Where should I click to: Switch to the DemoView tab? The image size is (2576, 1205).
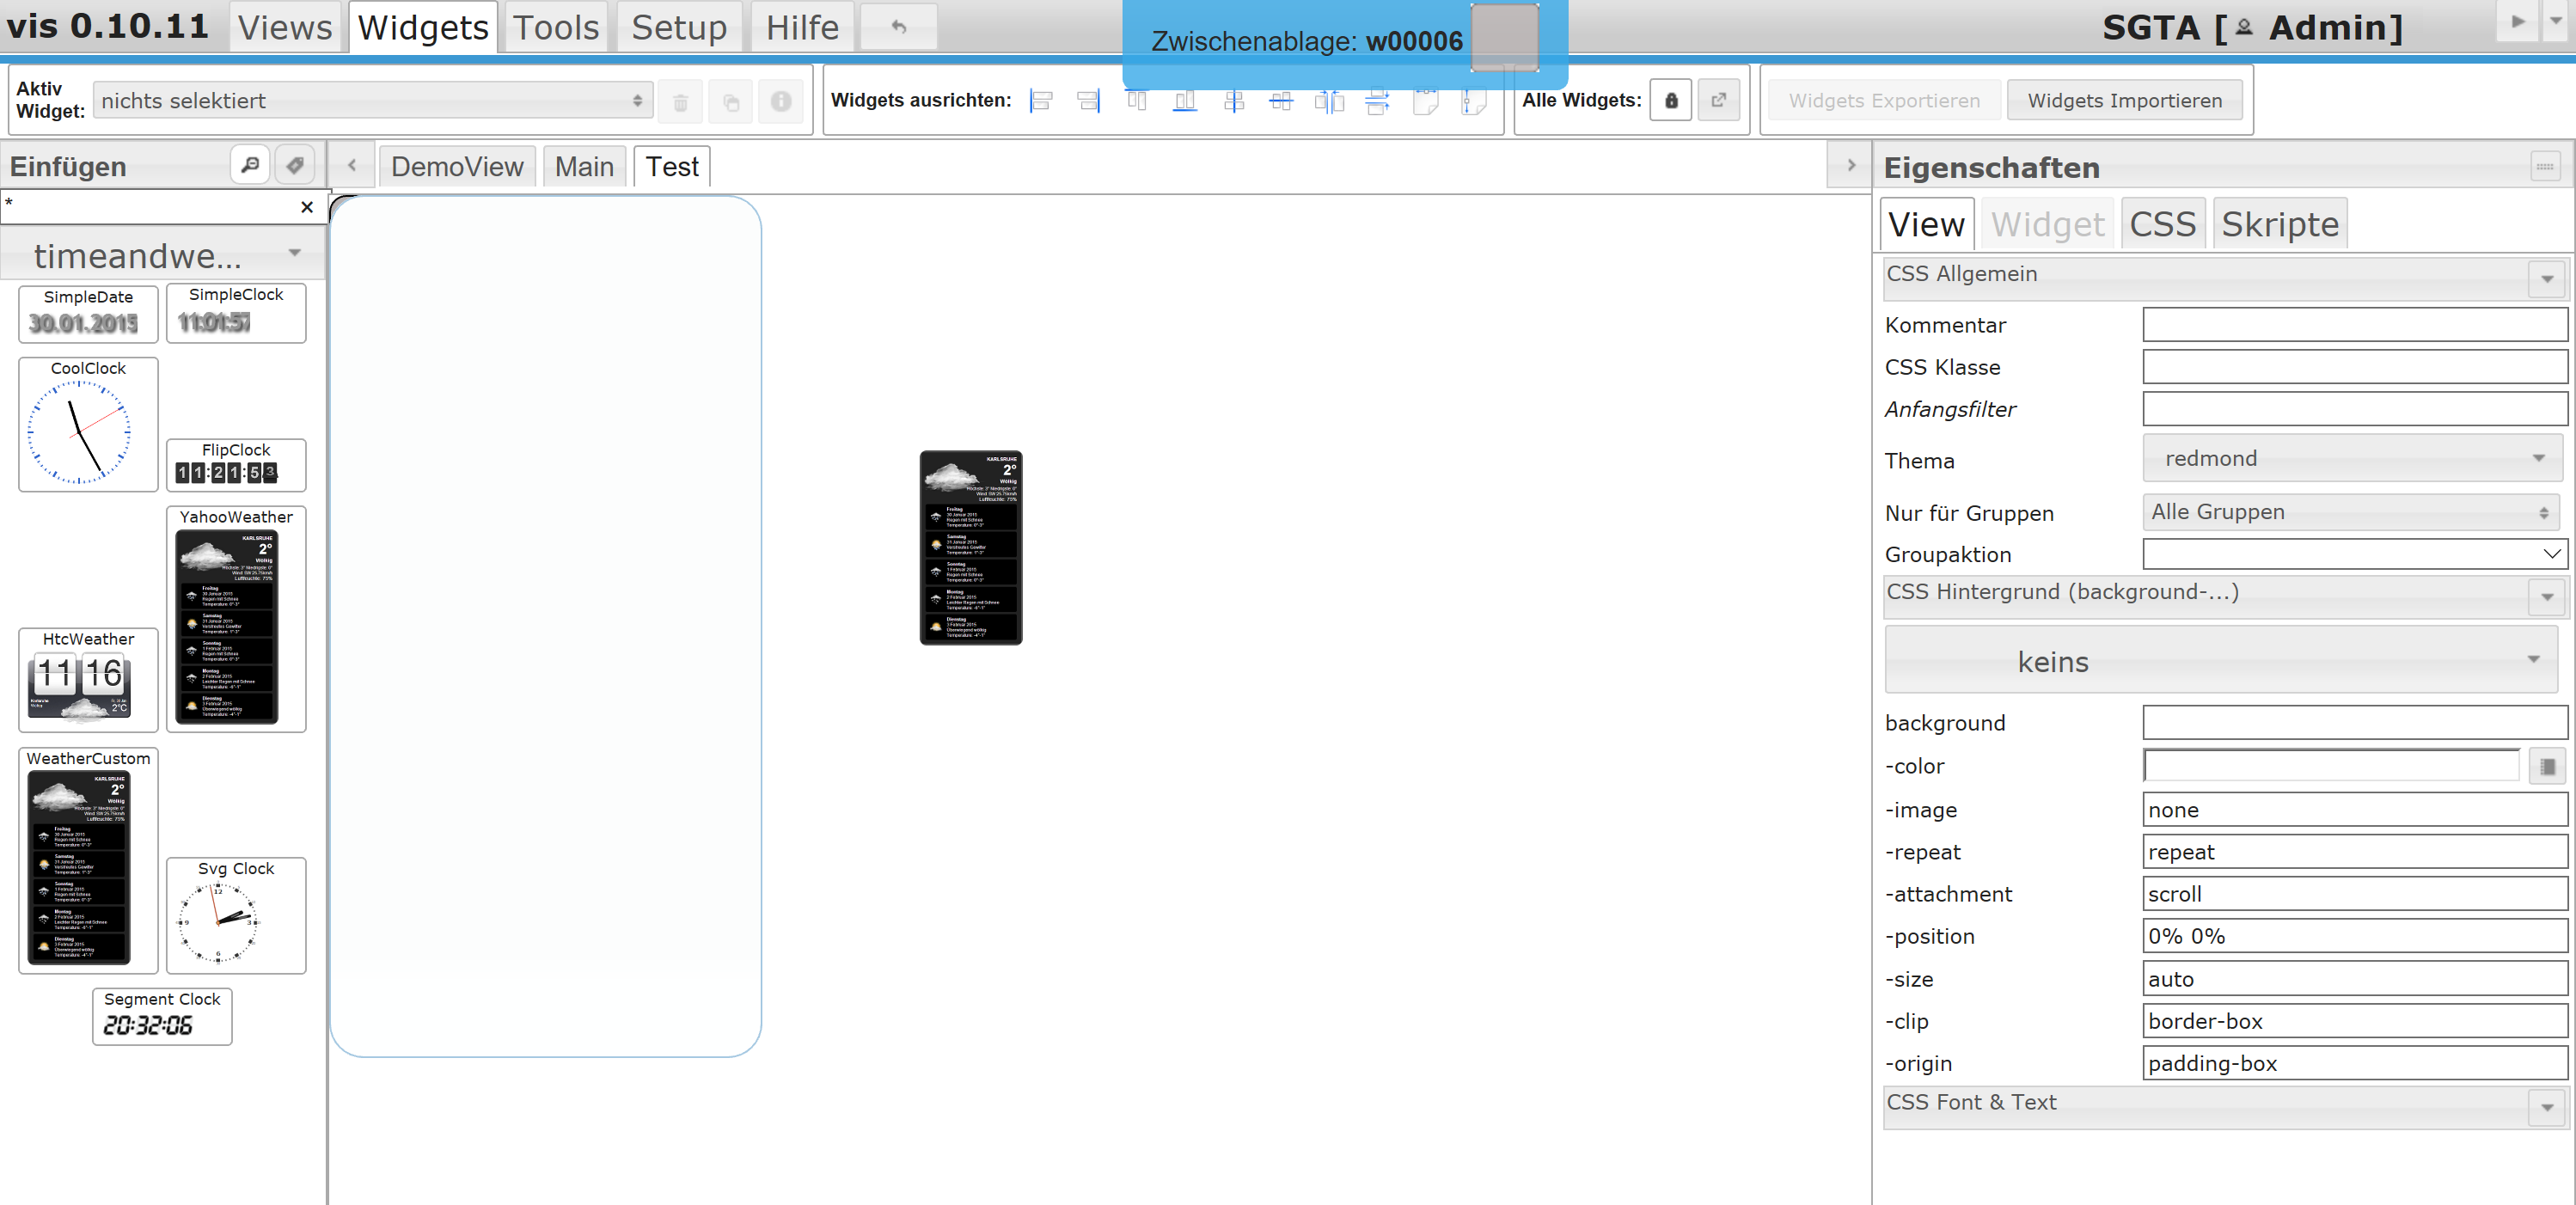456,167
